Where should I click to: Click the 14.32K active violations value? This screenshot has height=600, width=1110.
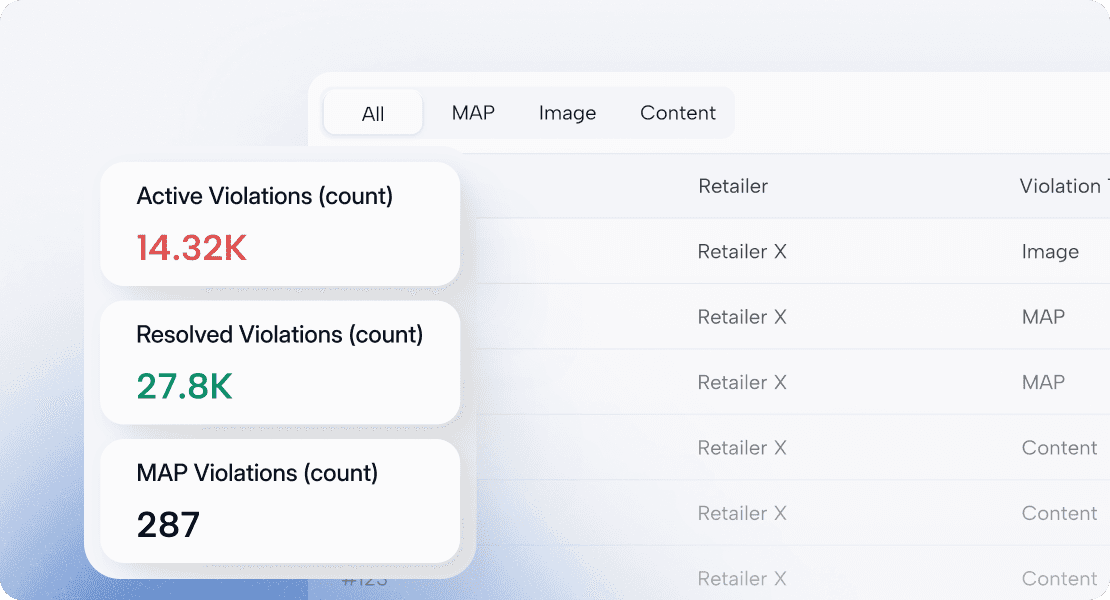(x=192, y=248)
